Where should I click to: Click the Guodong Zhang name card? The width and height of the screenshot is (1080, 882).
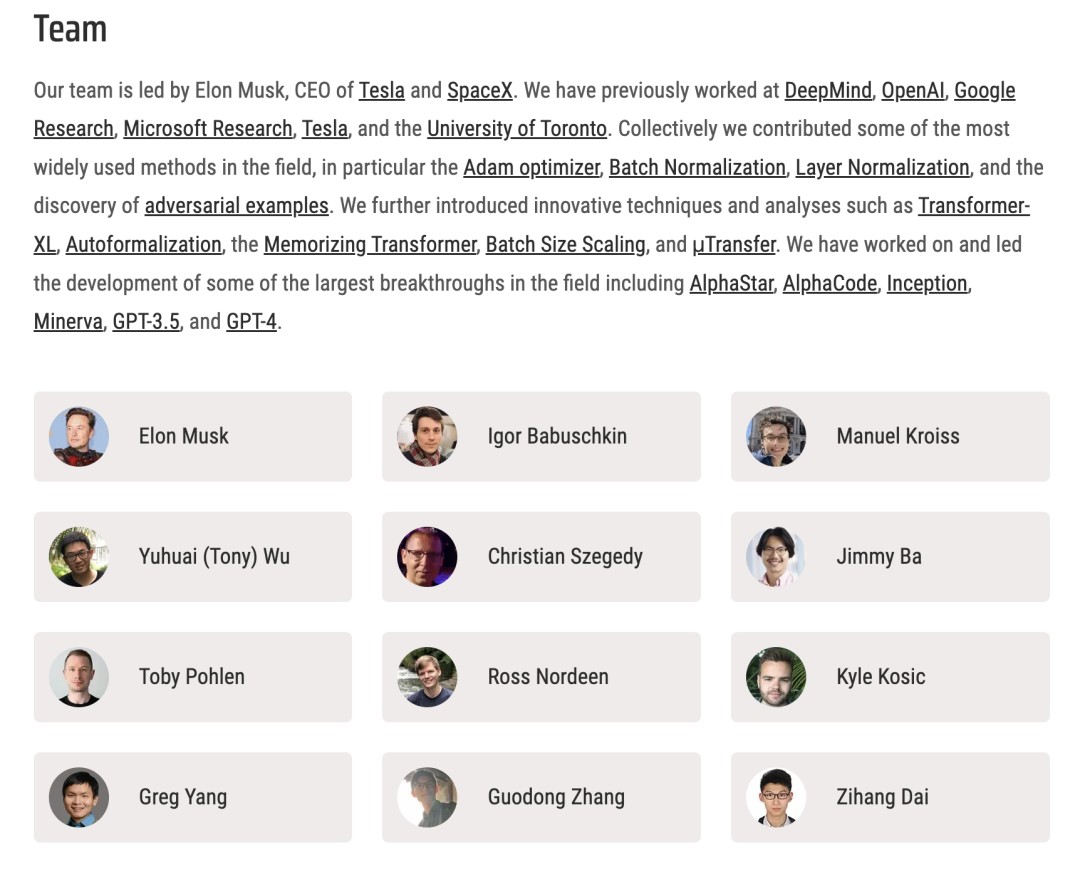pyautogui.click(x=541, y=797)
